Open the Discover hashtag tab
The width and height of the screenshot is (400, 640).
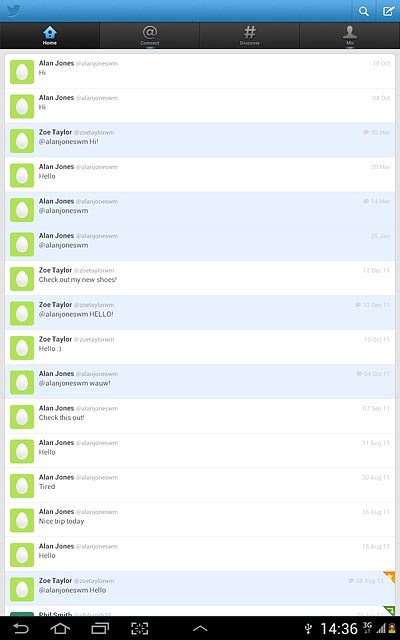click(249, 36)
